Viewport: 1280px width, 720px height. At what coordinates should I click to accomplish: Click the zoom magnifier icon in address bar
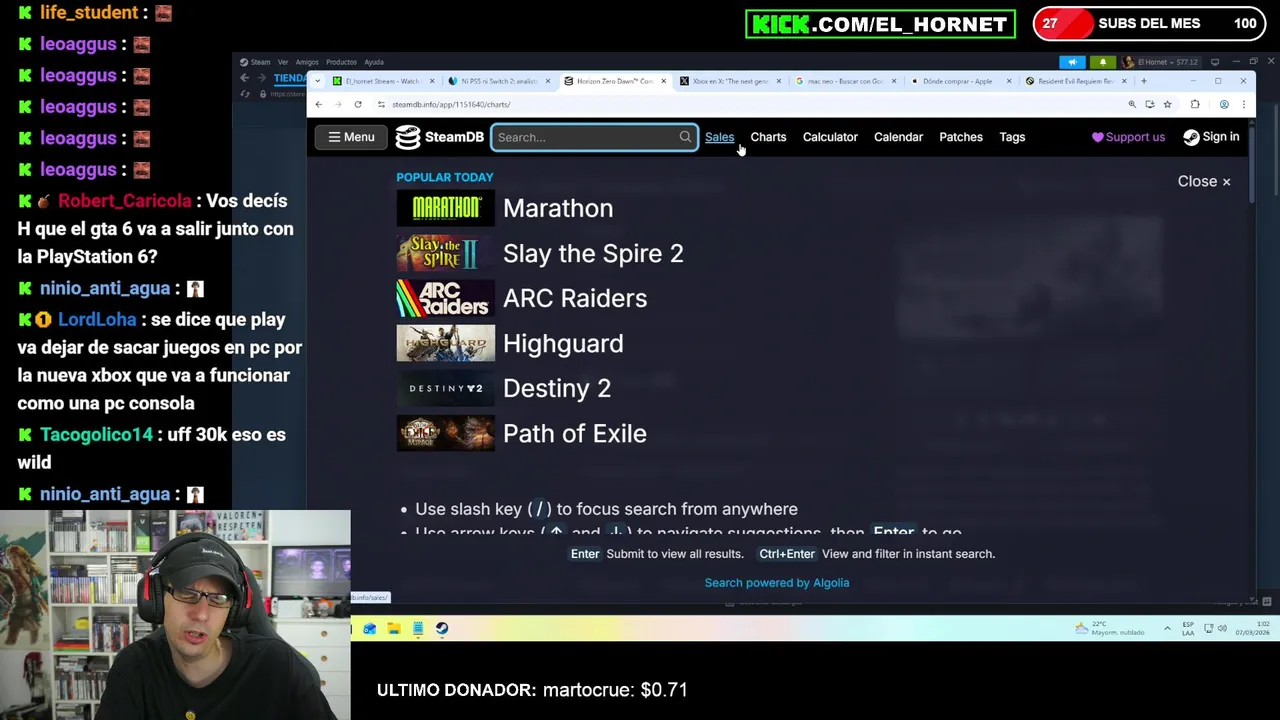click(x=1132, y=104)
